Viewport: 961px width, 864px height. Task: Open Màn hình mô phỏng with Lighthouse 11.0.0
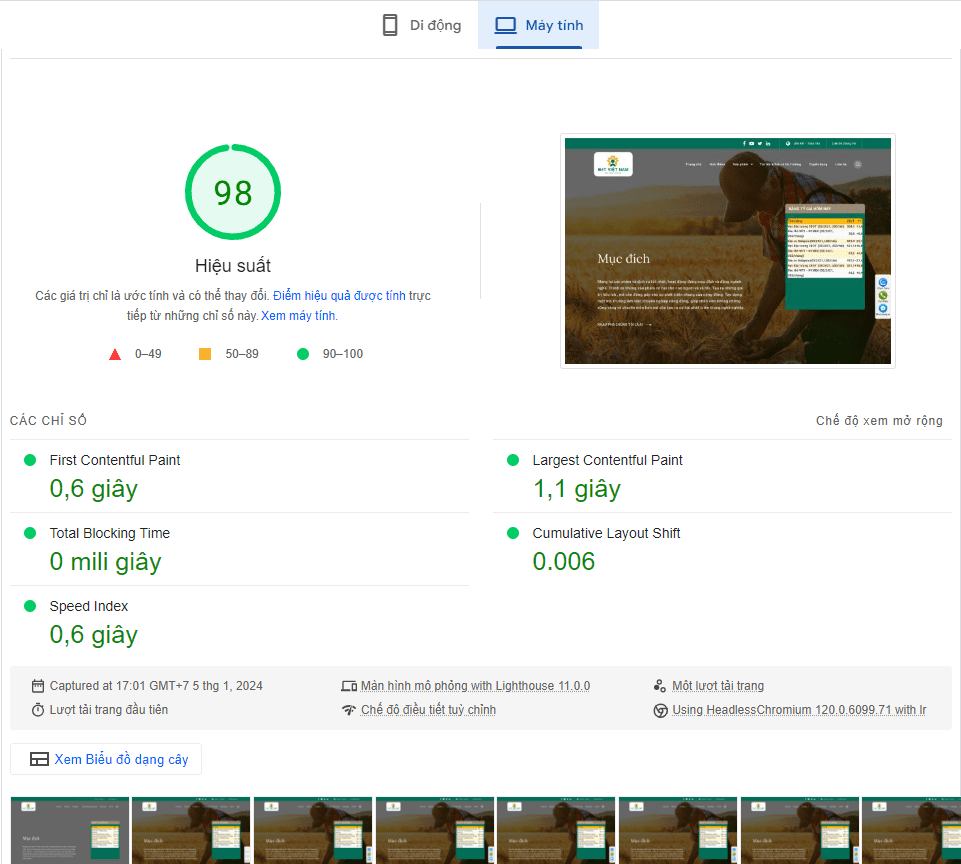coord(475,686)
